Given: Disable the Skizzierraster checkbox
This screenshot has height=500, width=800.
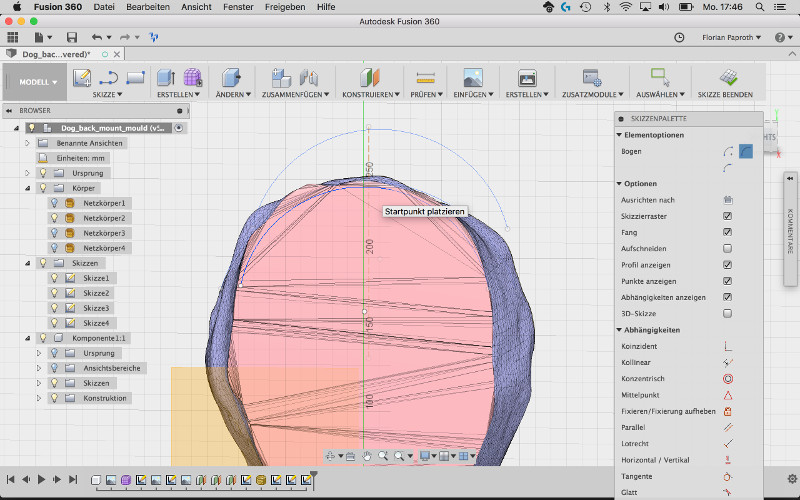Looking at the screenshot, I should pos(727,216).
